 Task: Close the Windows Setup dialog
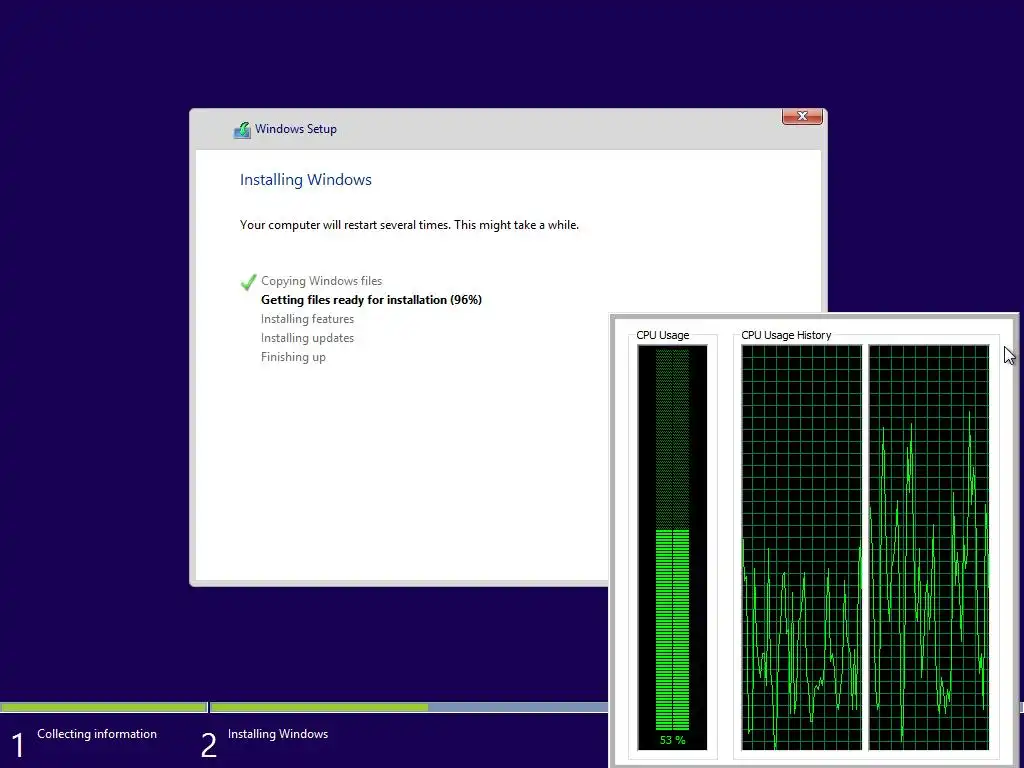[x=802, y=116]
